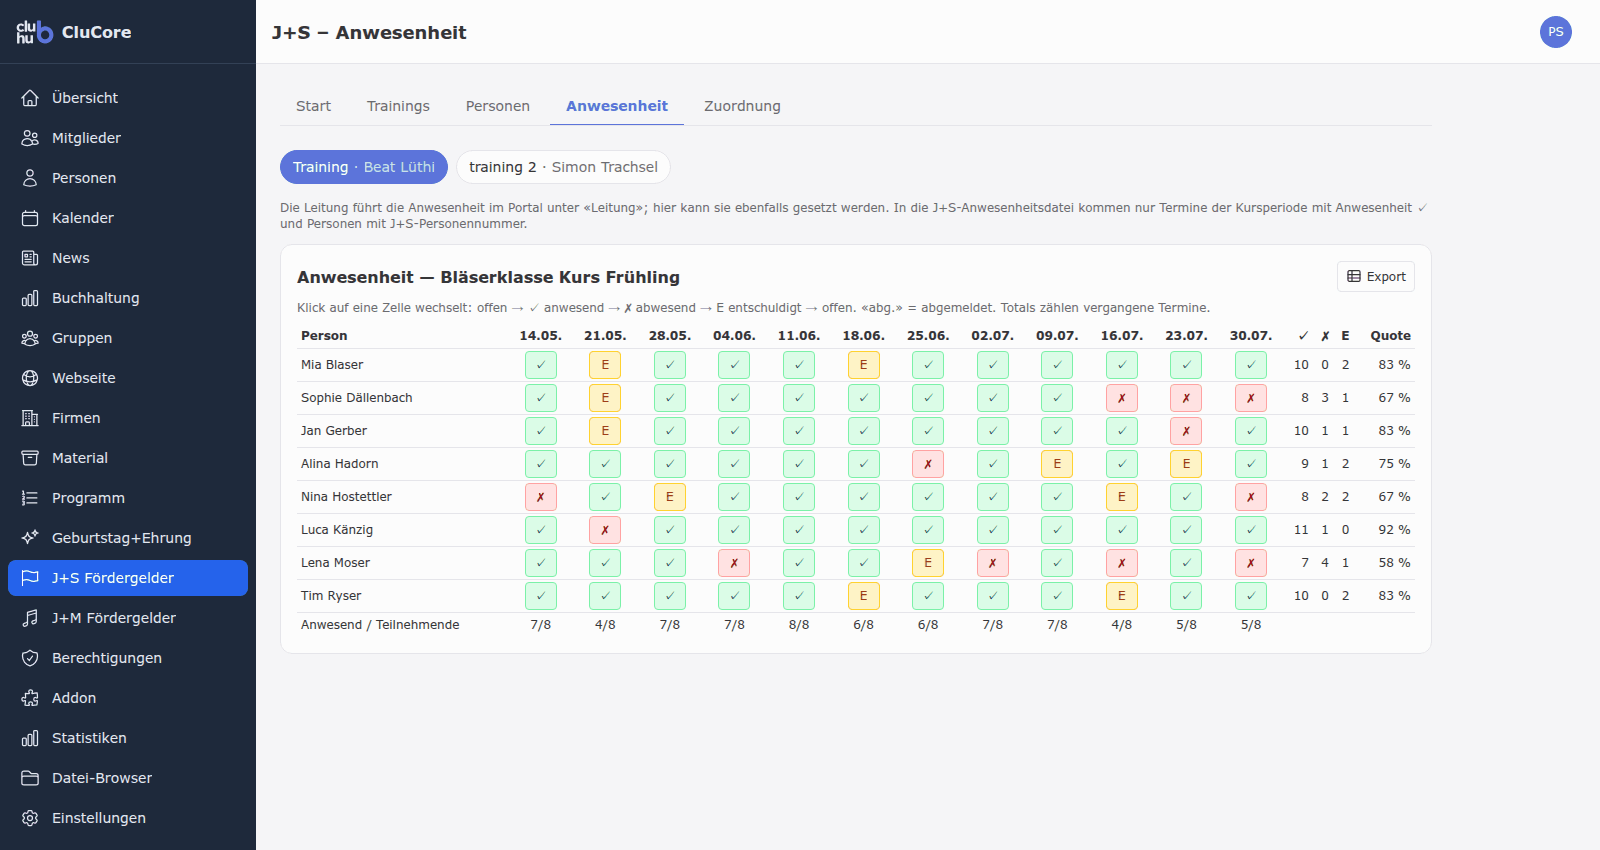
Task: Click the Webseite globe icon
Action: tap(30, 378)
